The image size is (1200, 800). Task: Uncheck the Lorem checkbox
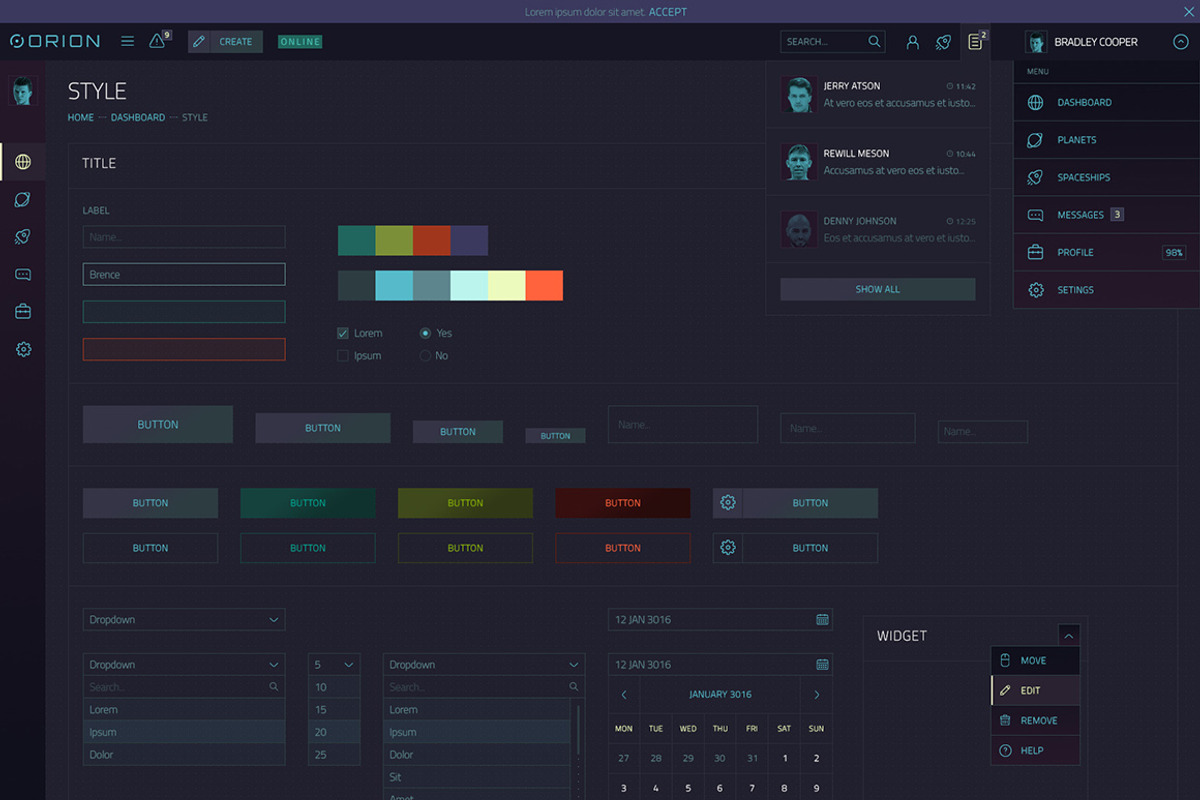coord(342,333)
